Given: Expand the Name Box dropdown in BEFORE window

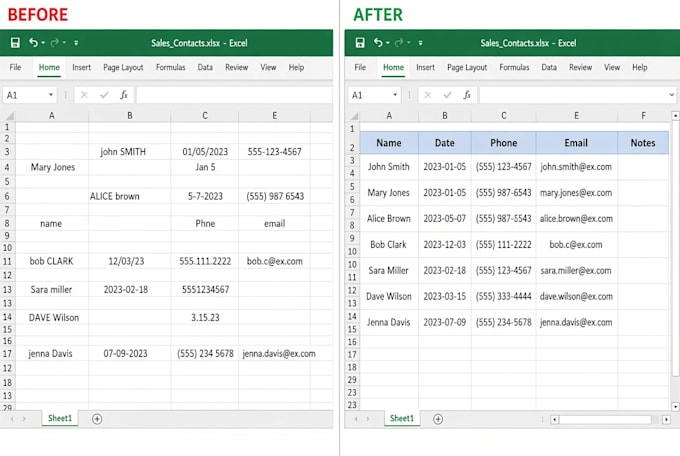Looking at the screenshot, I should [x=51, y=95].
